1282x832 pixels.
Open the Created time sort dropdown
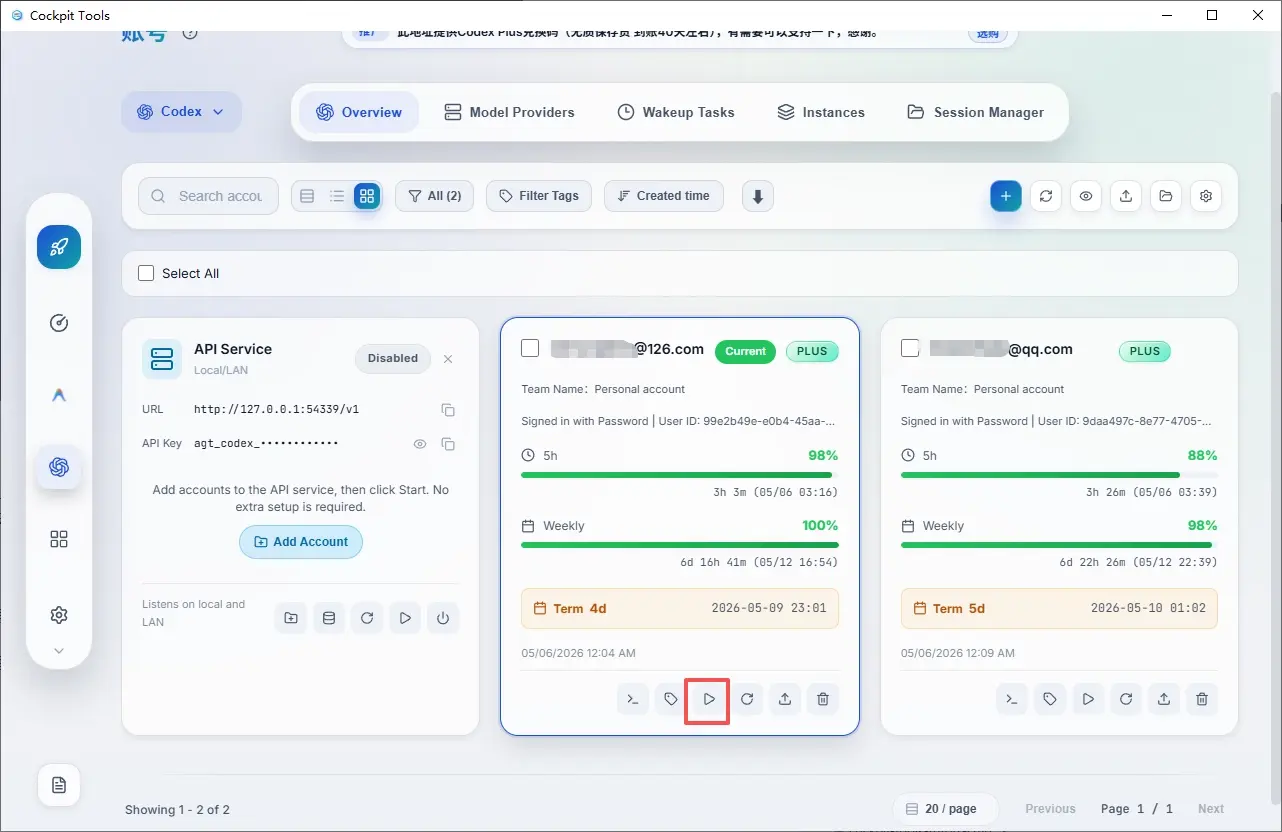664,196
